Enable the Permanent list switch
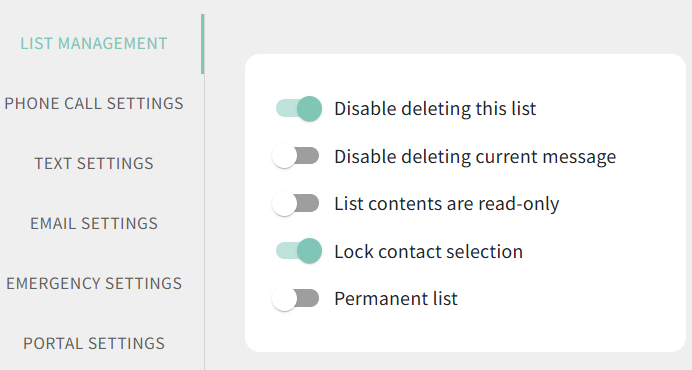Viewport: 692px width, 370px height. [x=296, y=298]
